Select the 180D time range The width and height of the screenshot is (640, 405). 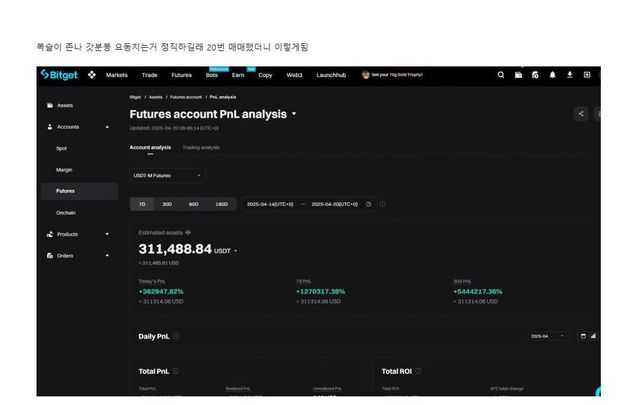[x=221, y=204]
